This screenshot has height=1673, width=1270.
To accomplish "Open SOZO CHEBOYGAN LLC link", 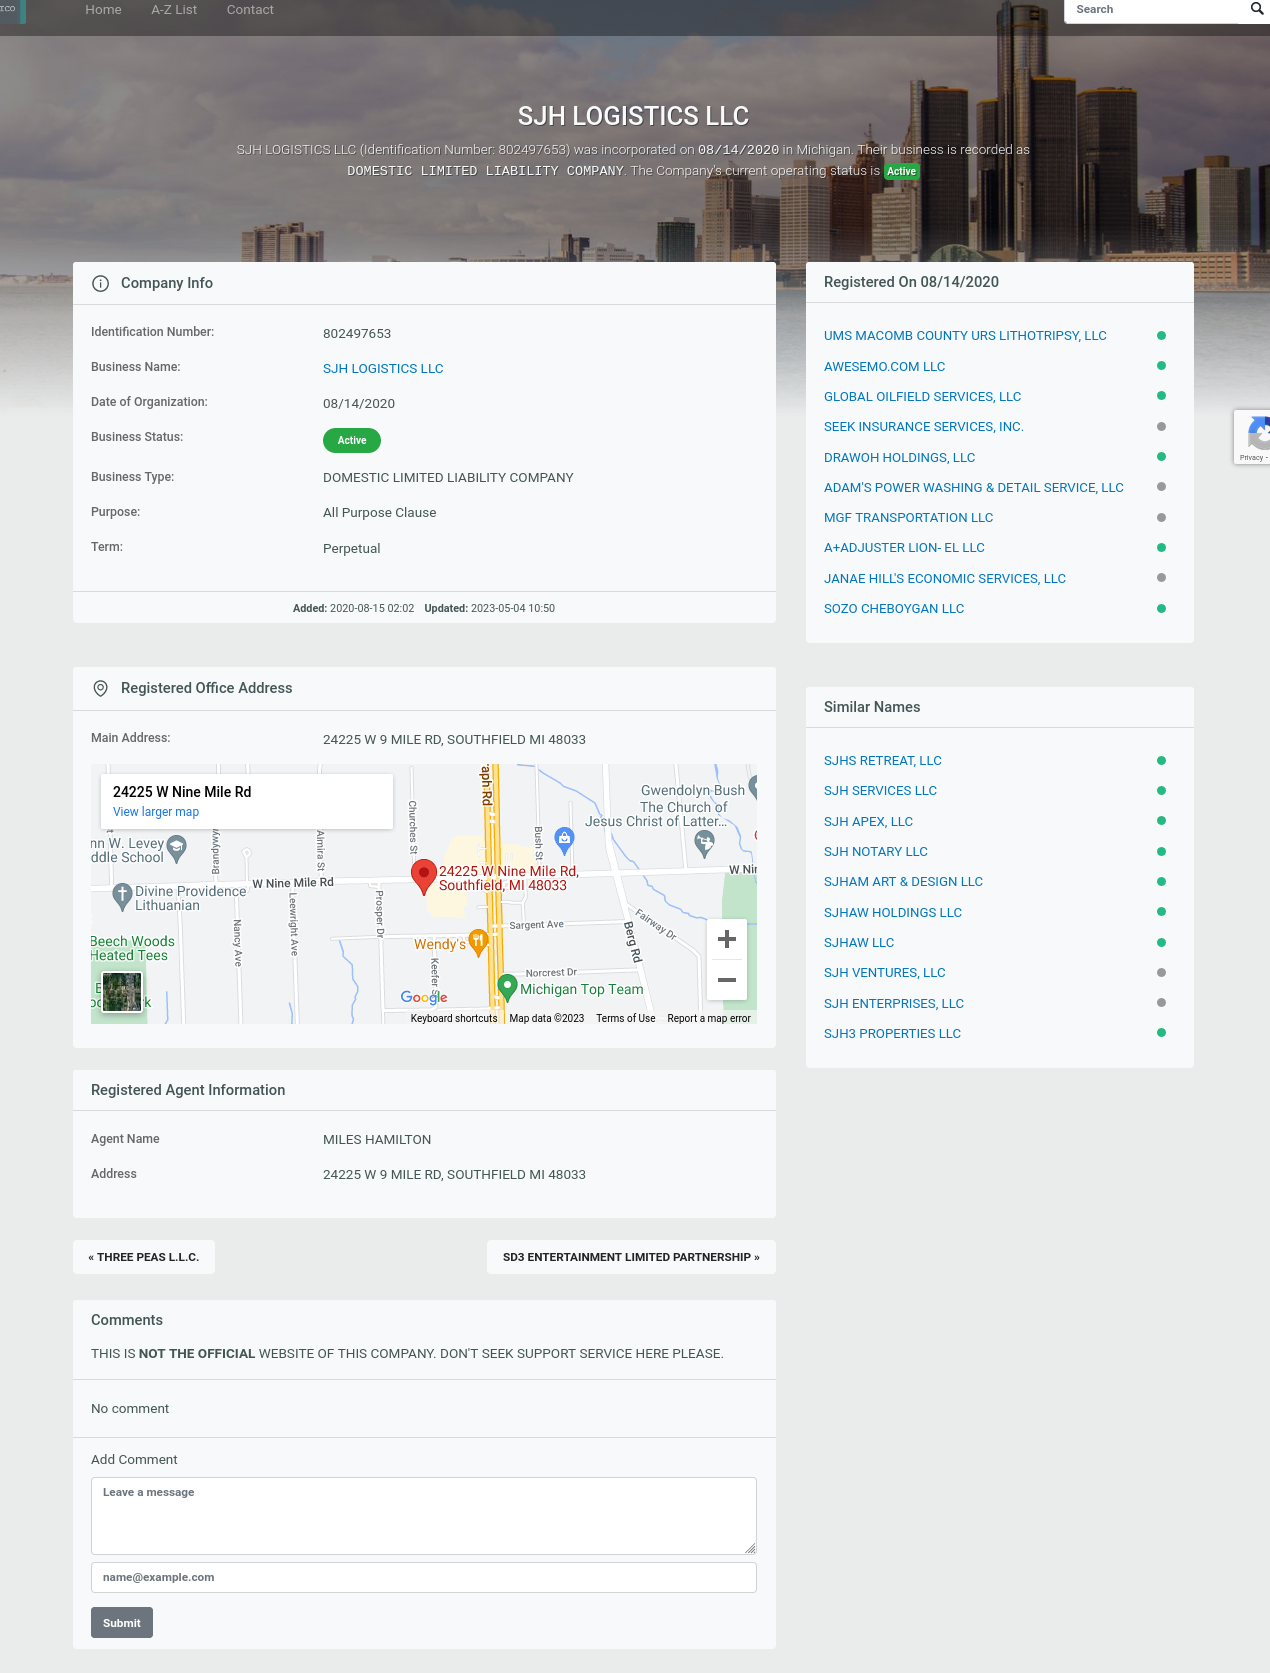I will click(894, 609).
